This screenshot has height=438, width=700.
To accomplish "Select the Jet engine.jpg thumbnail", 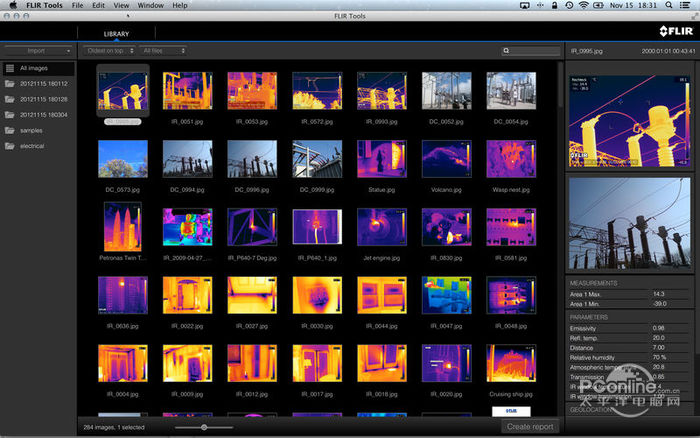I will point(381,227).
